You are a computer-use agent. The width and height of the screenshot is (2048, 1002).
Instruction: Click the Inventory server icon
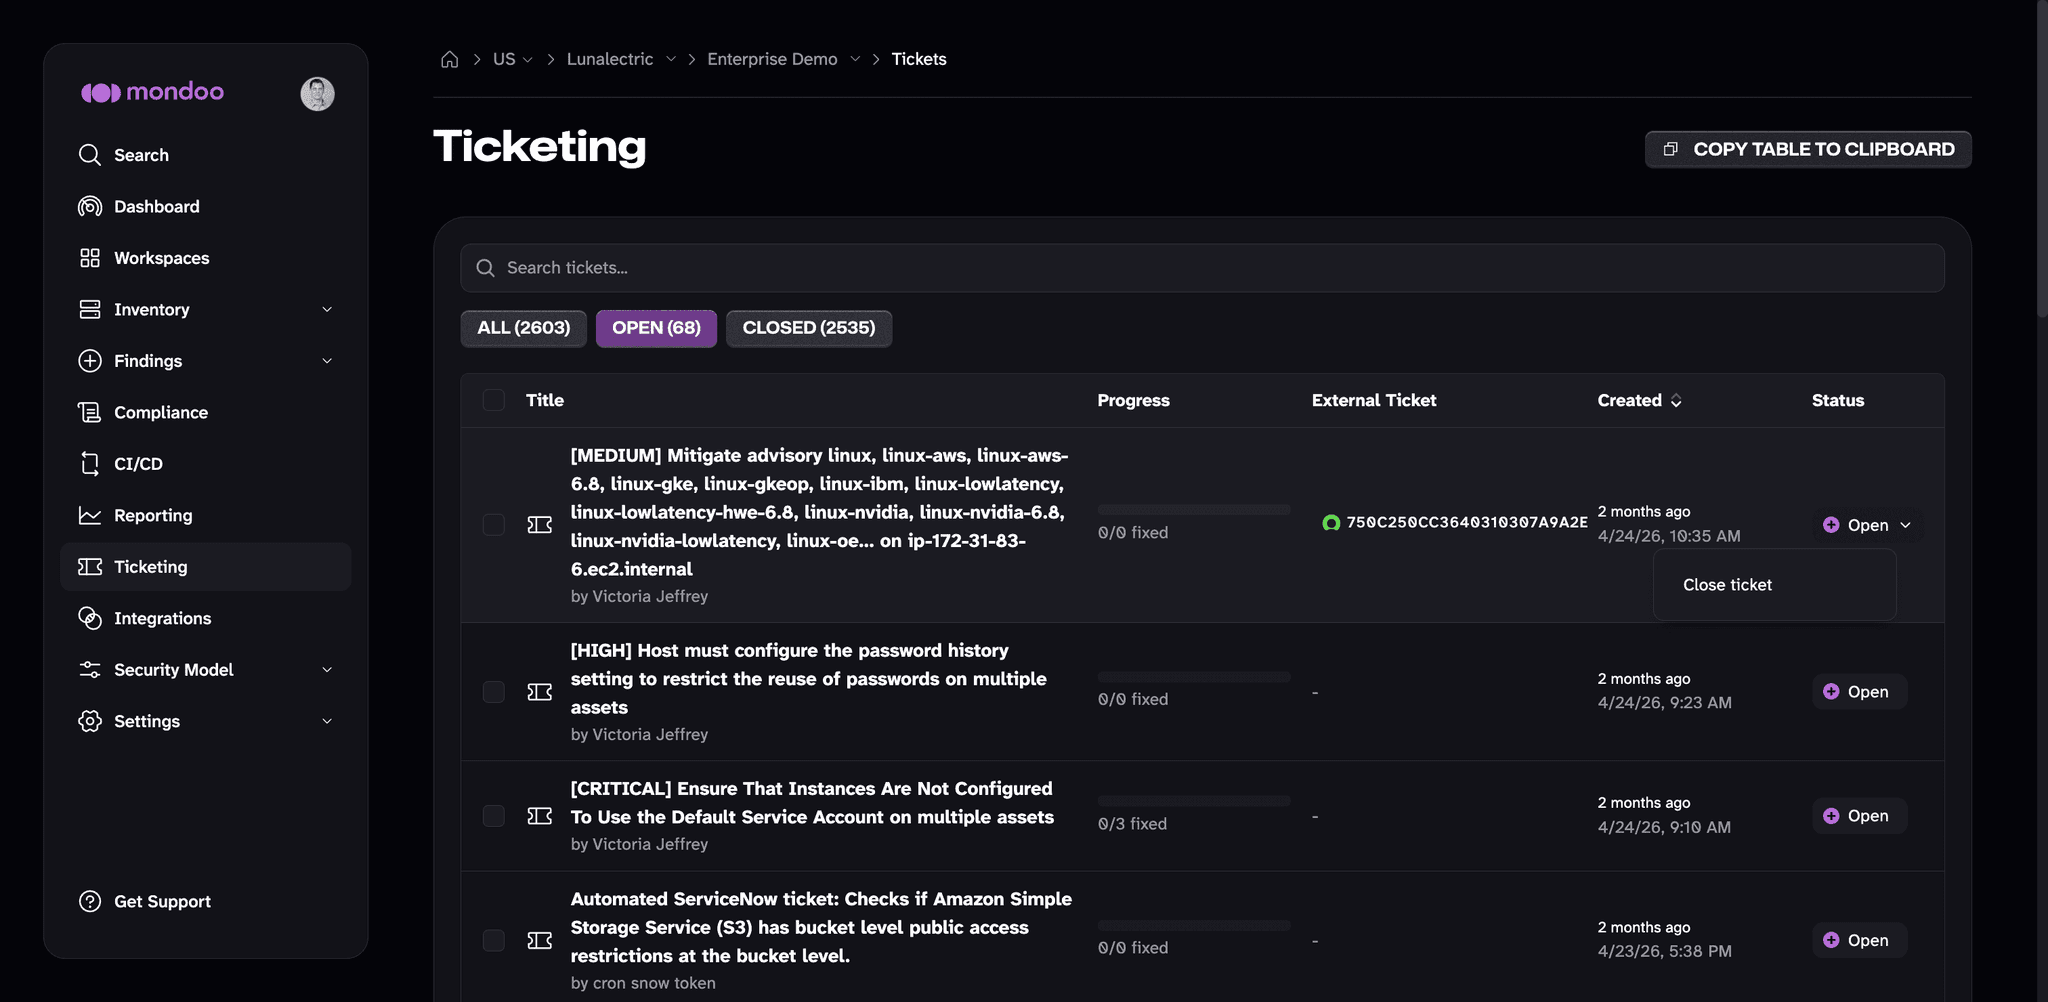tap(90, 309)
